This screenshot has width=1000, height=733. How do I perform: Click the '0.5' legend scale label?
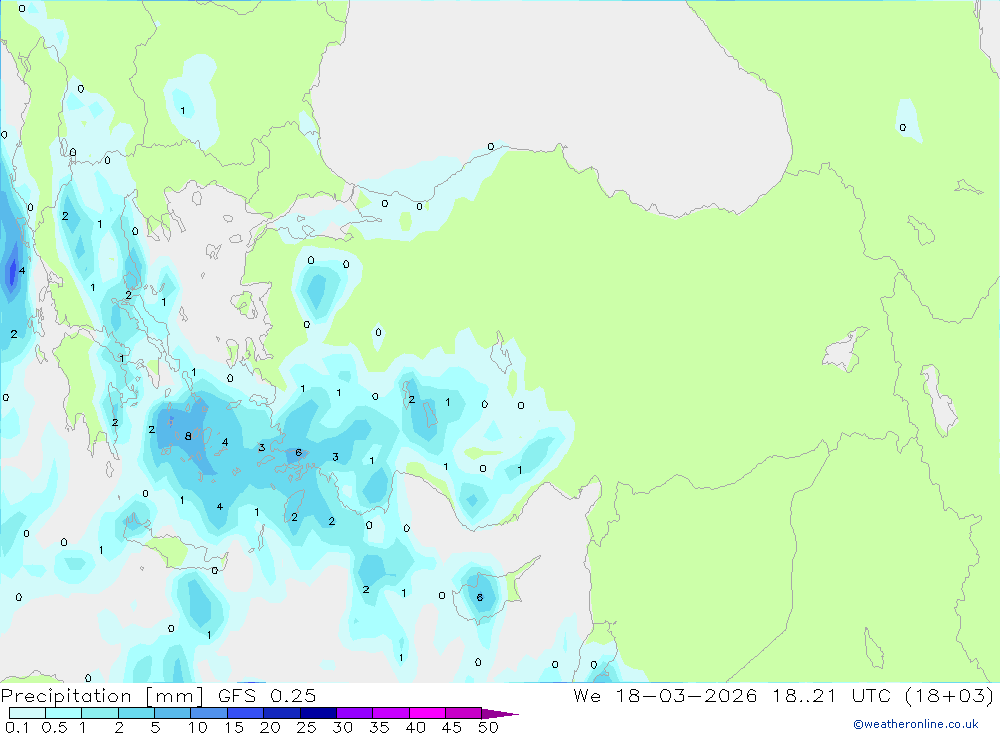coord(54,727)
